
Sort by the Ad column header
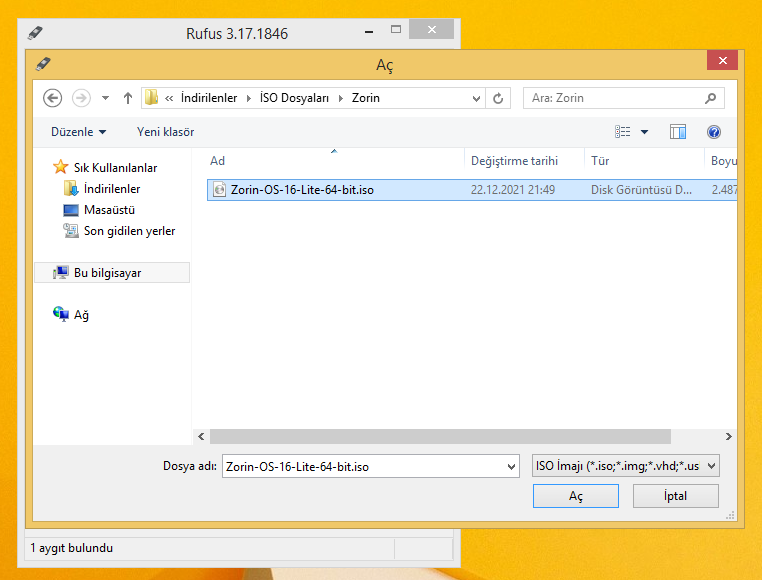tap(334, 161)
